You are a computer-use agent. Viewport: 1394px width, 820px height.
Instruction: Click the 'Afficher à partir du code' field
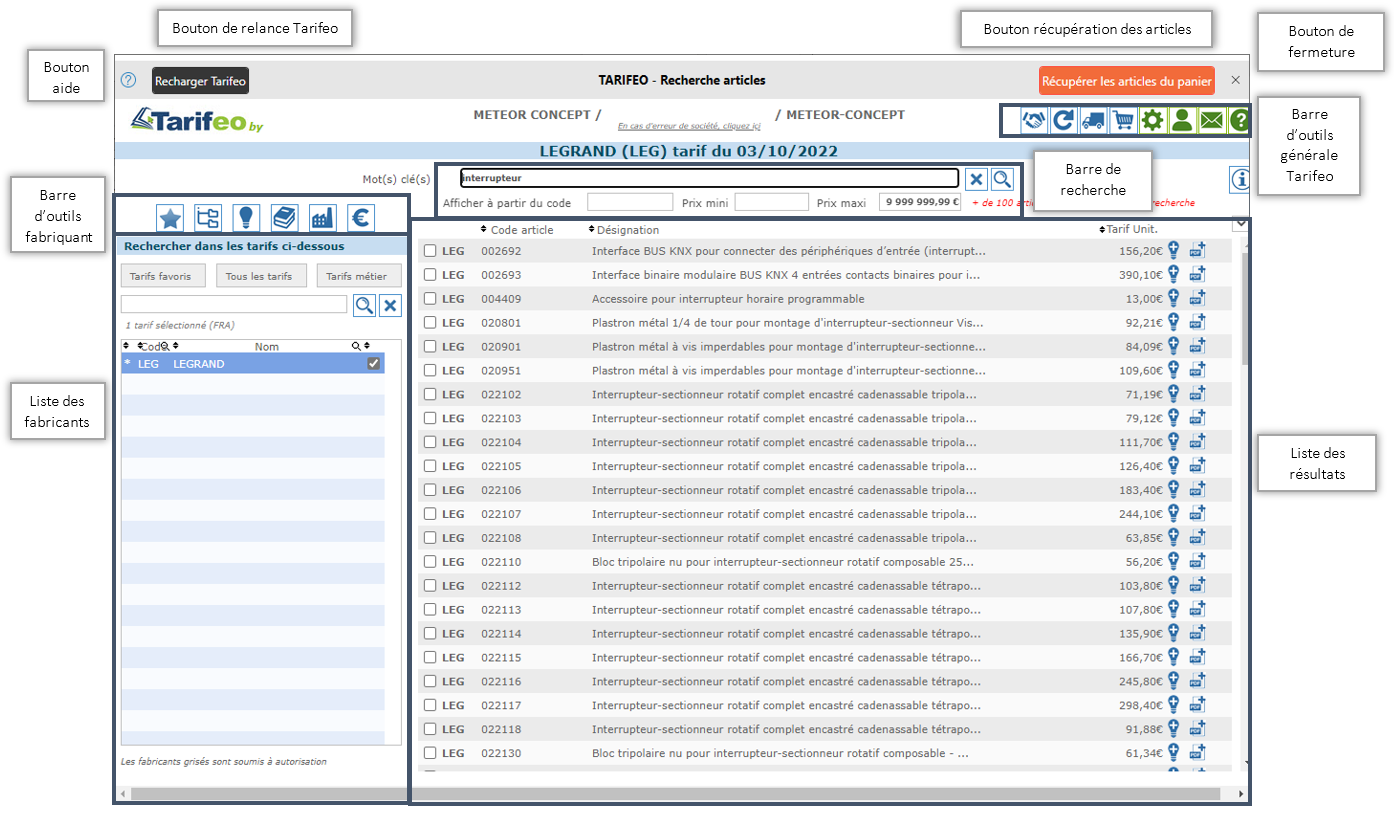(x=630, y=202)
